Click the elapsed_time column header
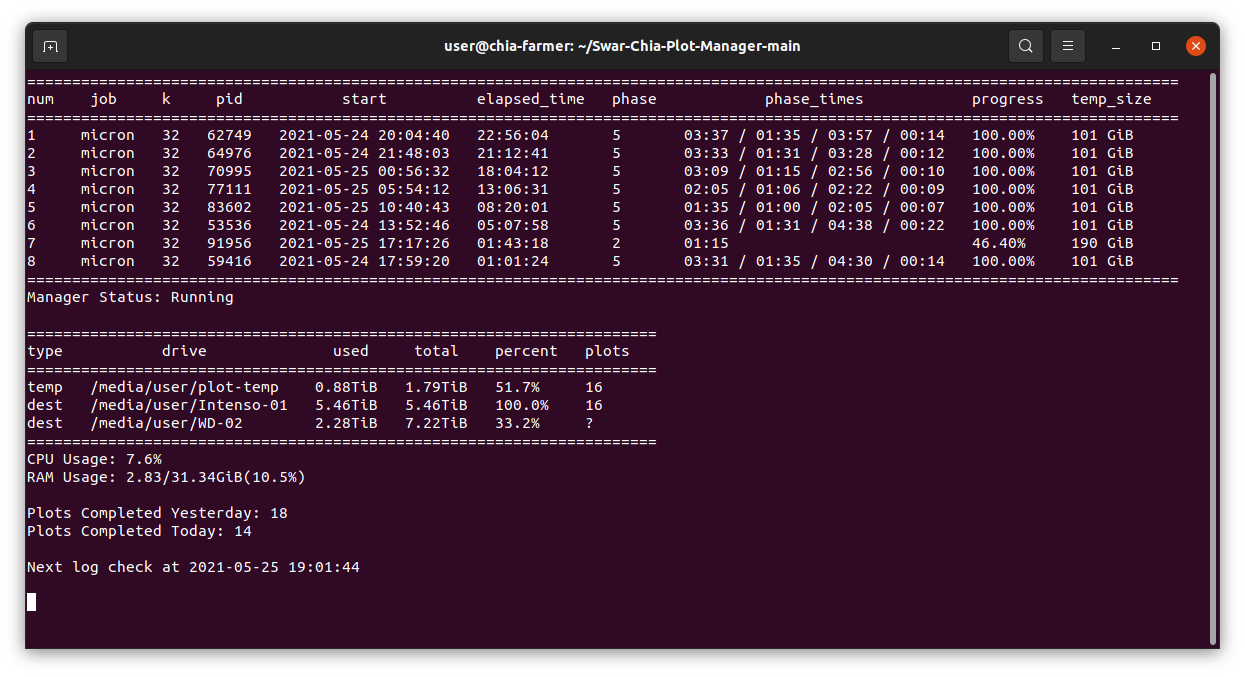Viewport: 1245px width, 677px height. point(531,98)
